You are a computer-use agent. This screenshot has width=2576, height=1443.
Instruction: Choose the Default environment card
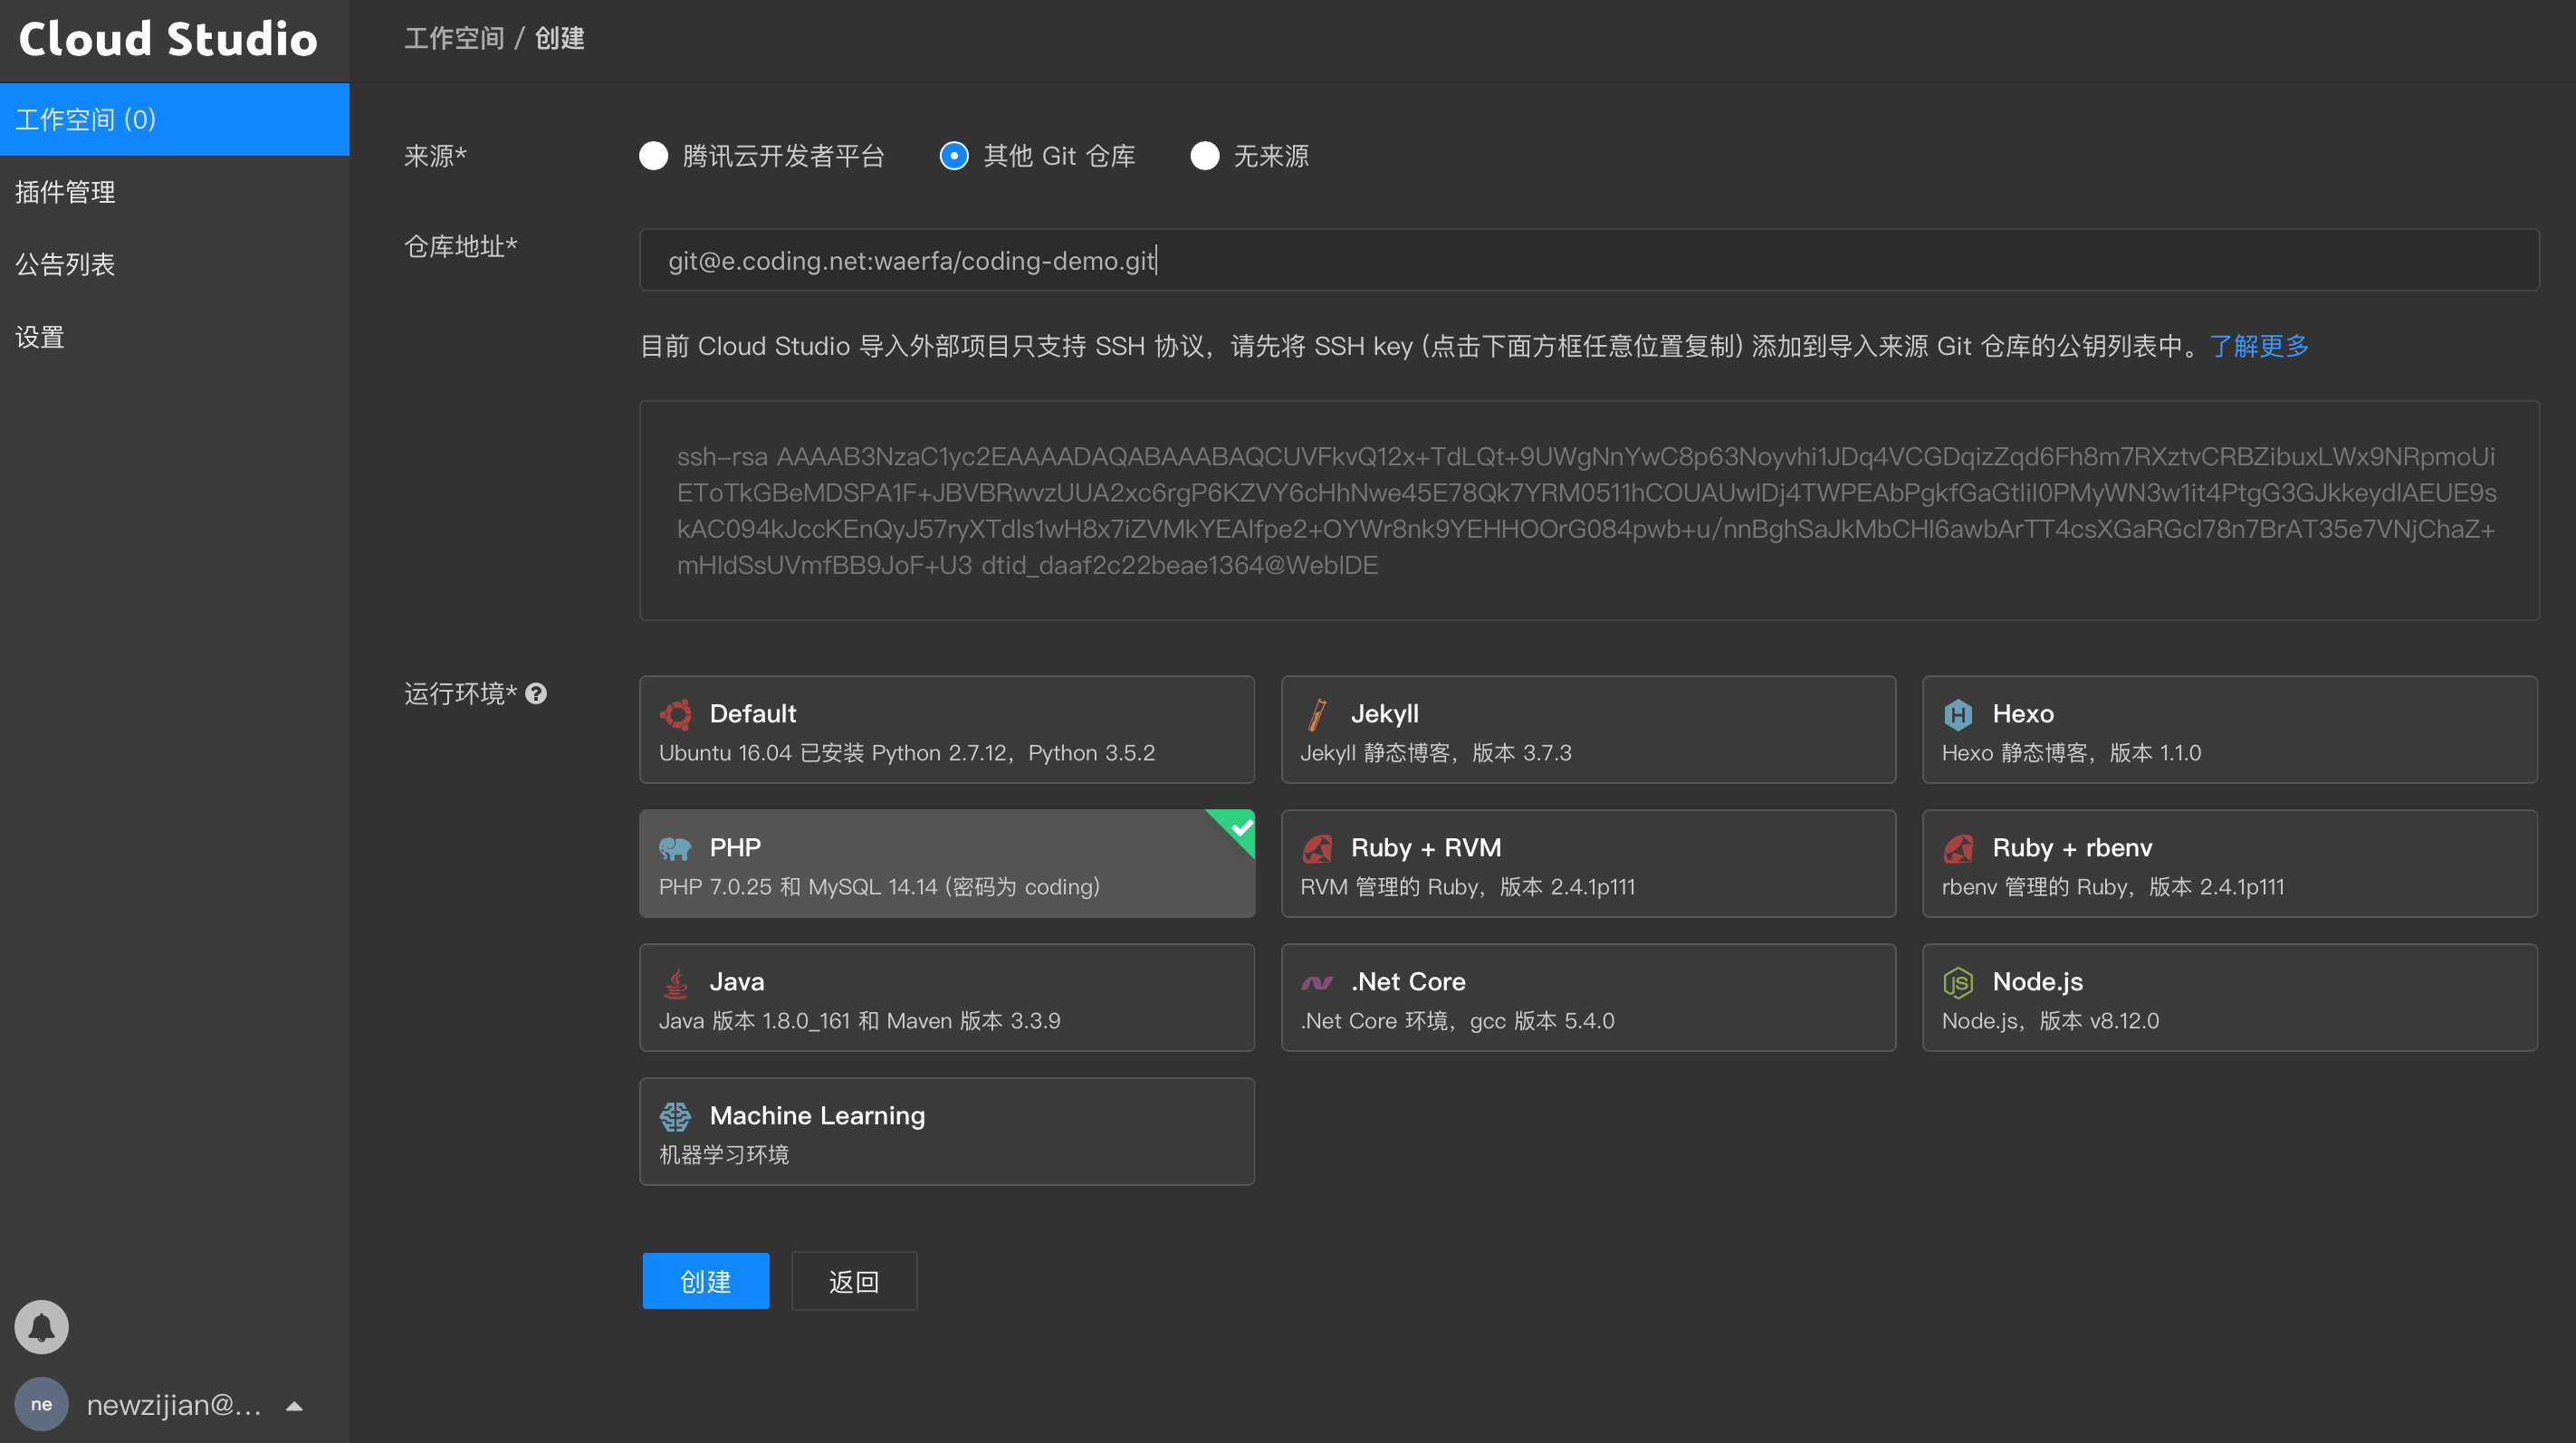point(947,729)
